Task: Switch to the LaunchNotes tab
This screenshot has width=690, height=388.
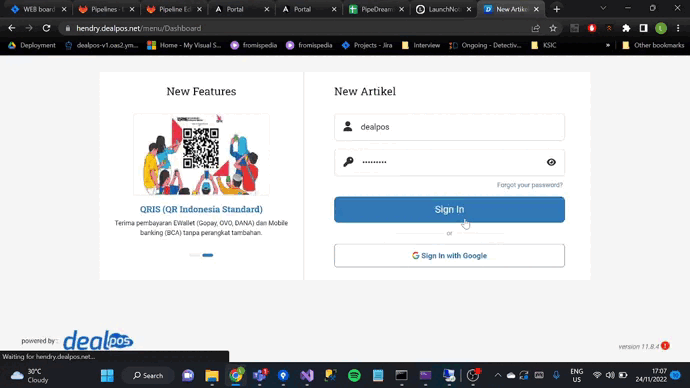Action: point(444,9)
